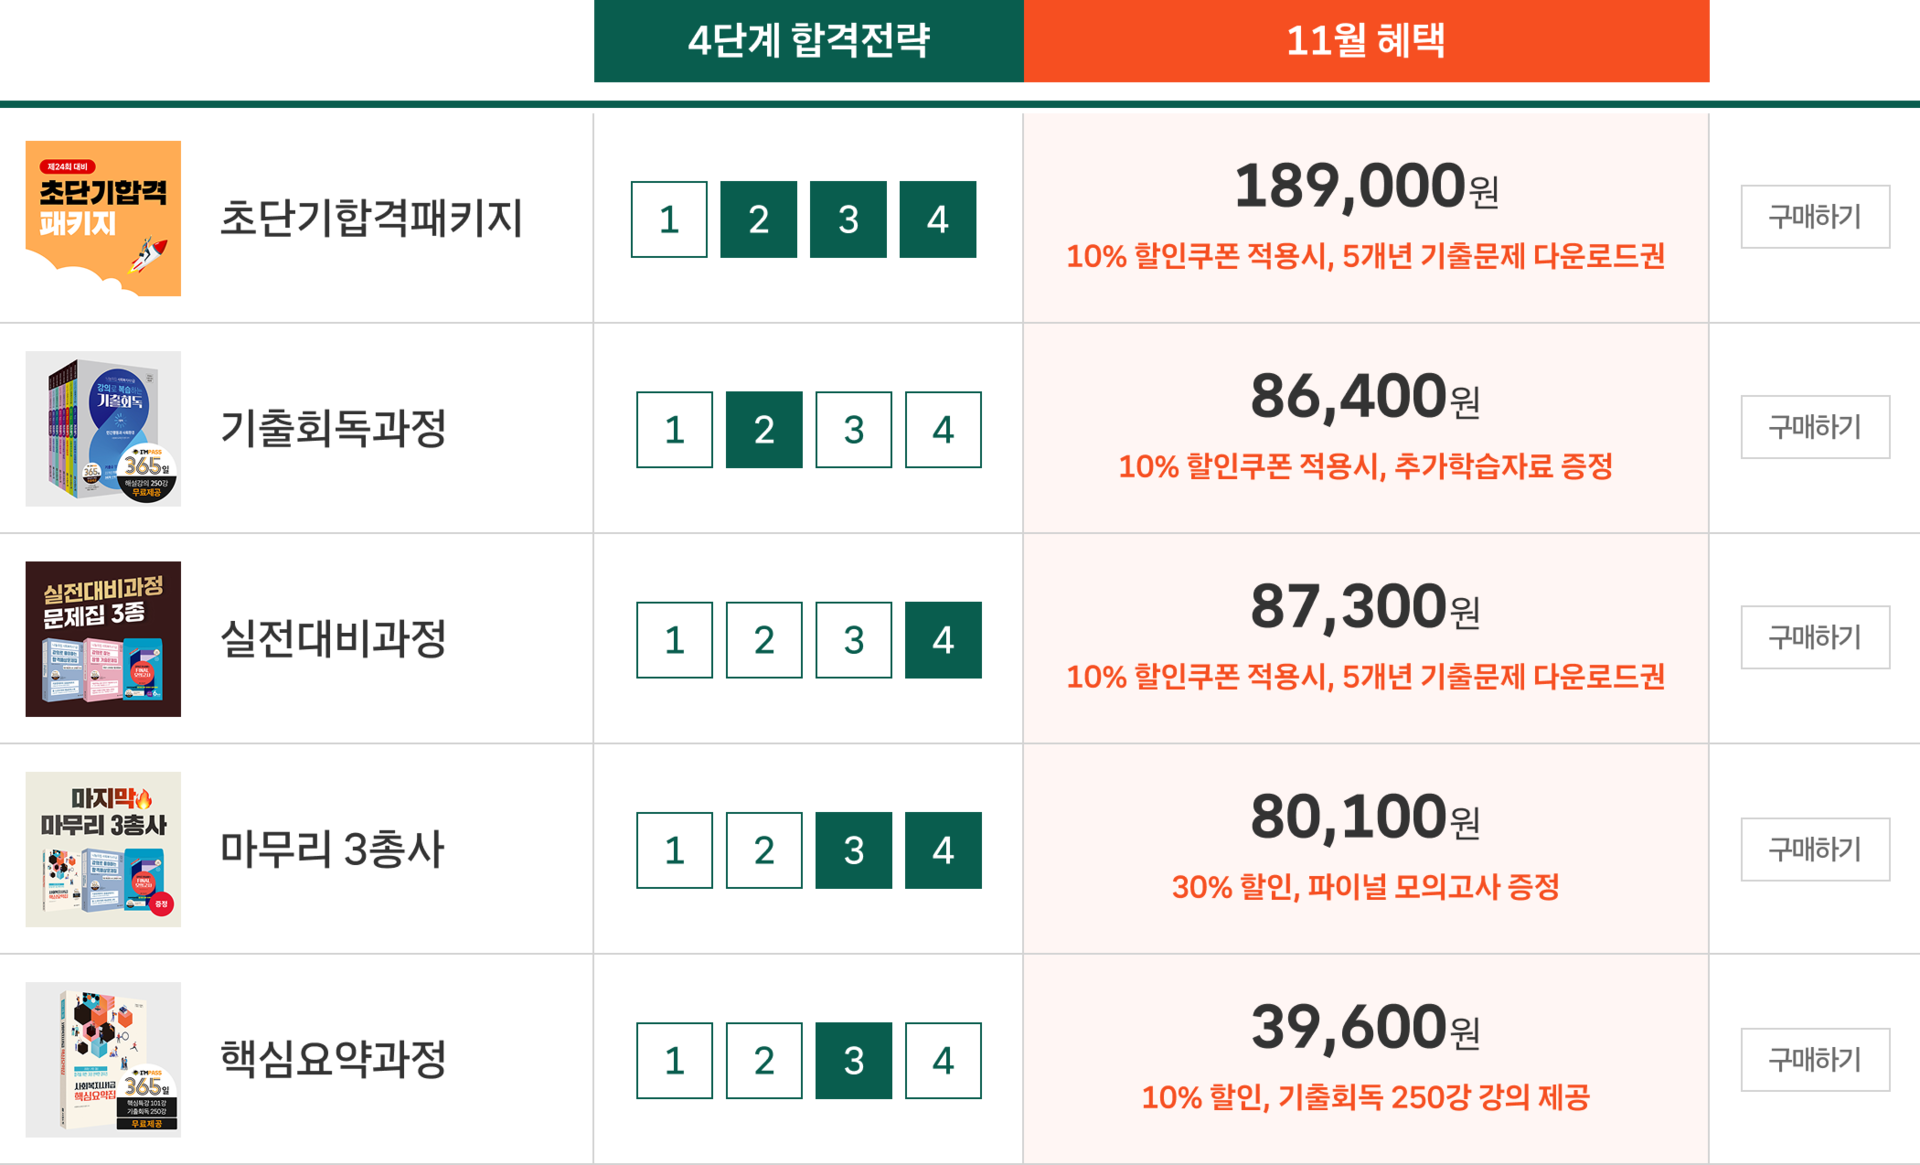Image resolution: width=1920 pixels, height=1165 pixels.
Task: Click the 초단기합격패키지 product thumbnail
Action: click(x=103, y=218)
